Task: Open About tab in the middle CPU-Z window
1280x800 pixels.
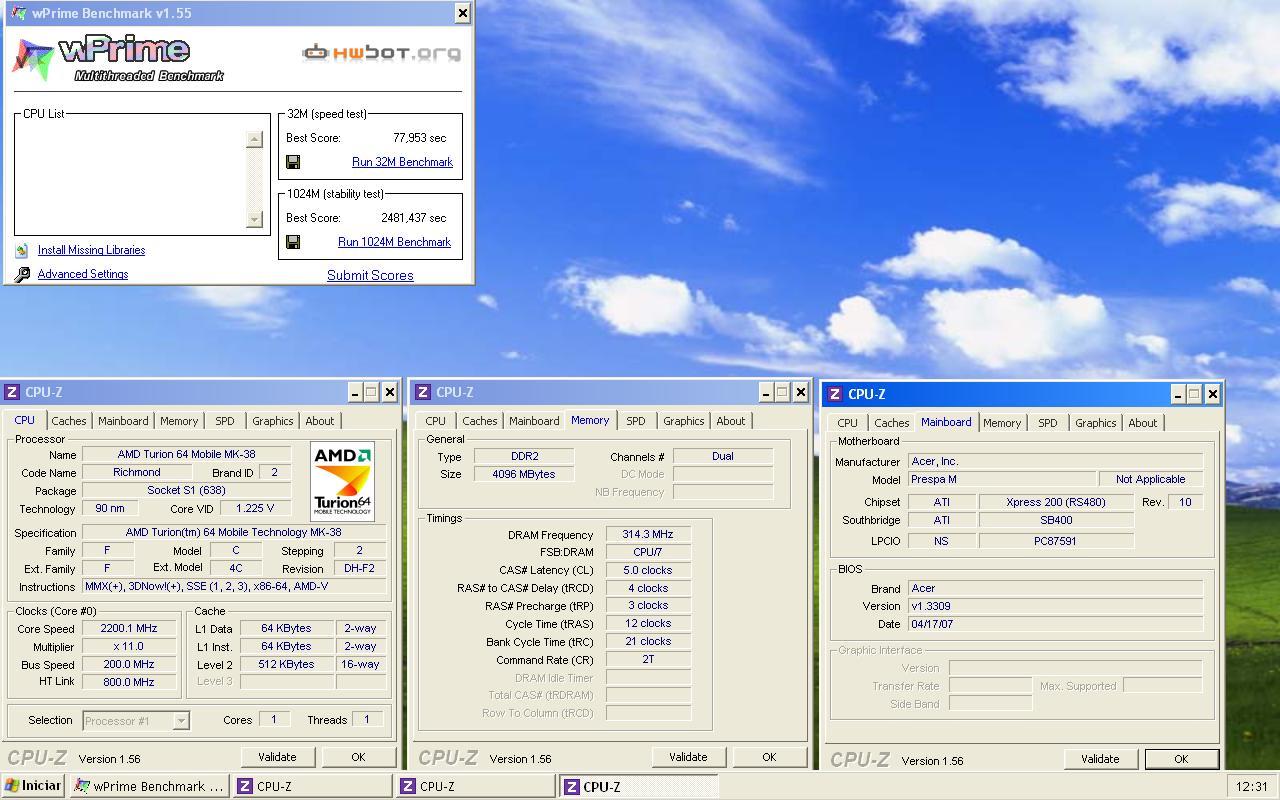Action: tap(731, 421)
